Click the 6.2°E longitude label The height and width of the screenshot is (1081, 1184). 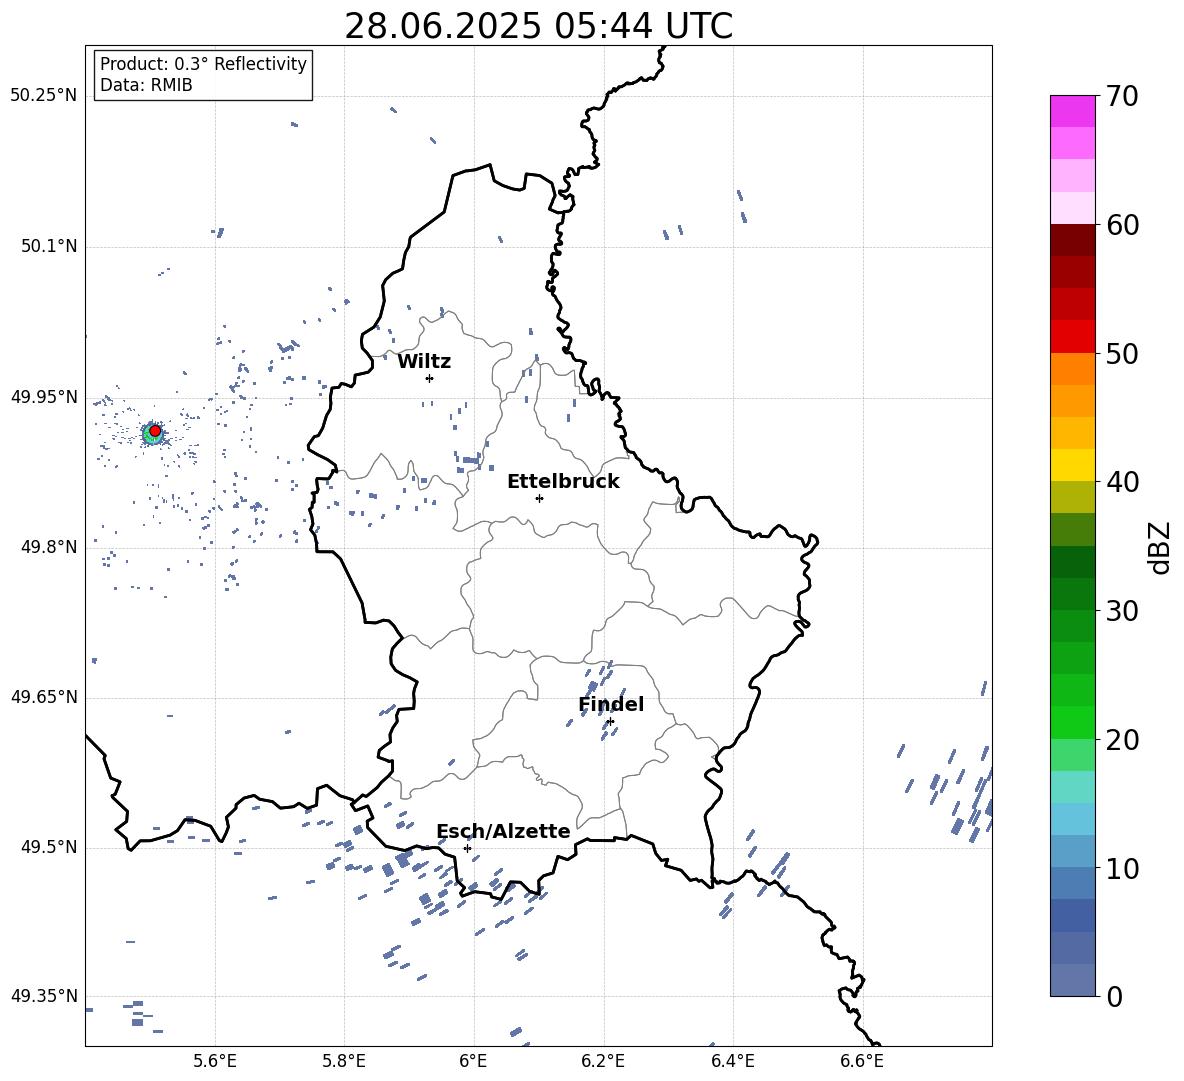click(603, 1061)
